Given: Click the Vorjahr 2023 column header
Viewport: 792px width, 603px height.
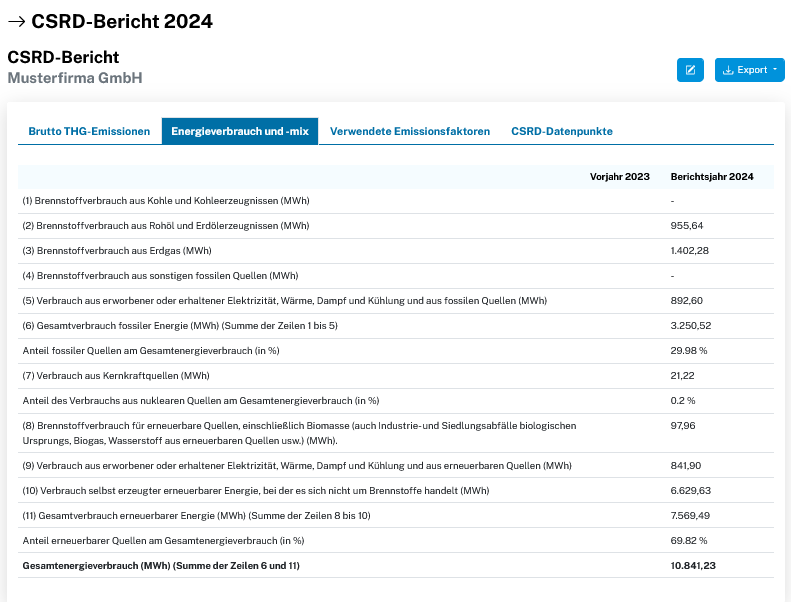Looking at the screenshot, I should point(619,176).
